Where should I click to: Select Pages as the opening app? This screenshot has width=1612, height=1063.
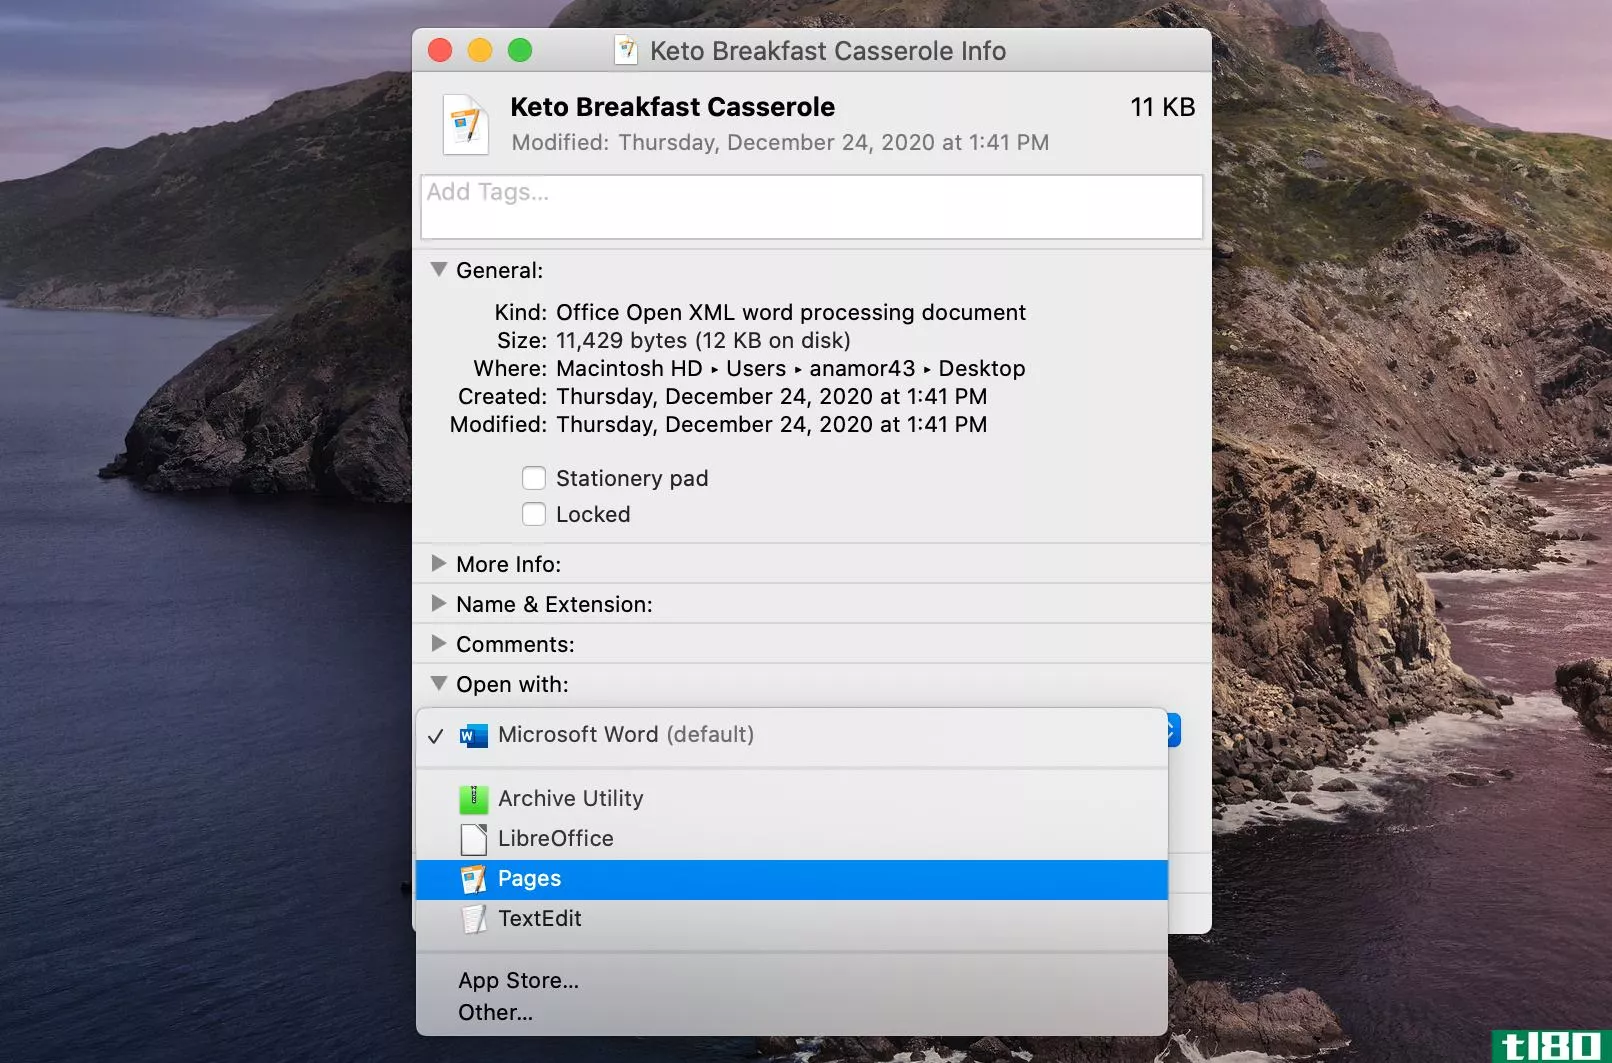[x=791, y=879]
